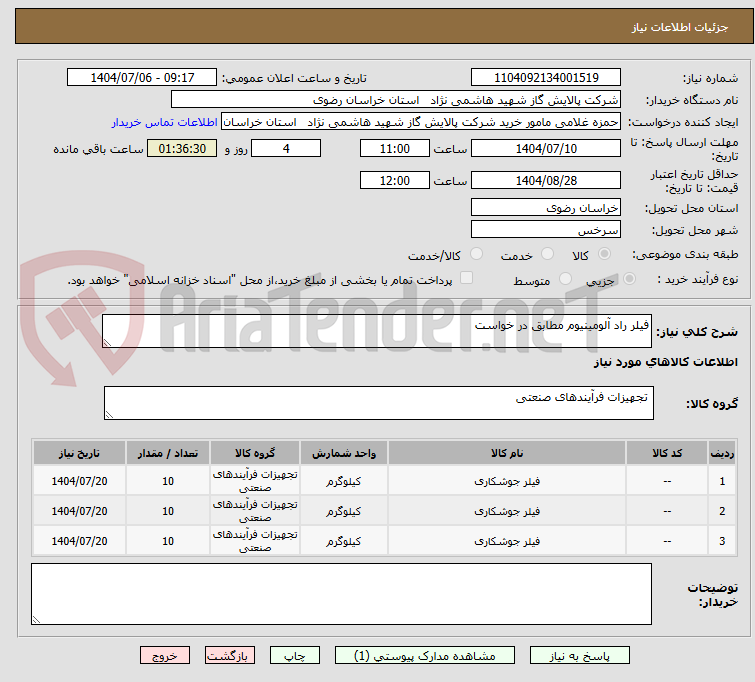The width and height of the screenshot is (755, 682).
Task: Select the متوسط purchase type radio
Action: (x=566, y=280)
